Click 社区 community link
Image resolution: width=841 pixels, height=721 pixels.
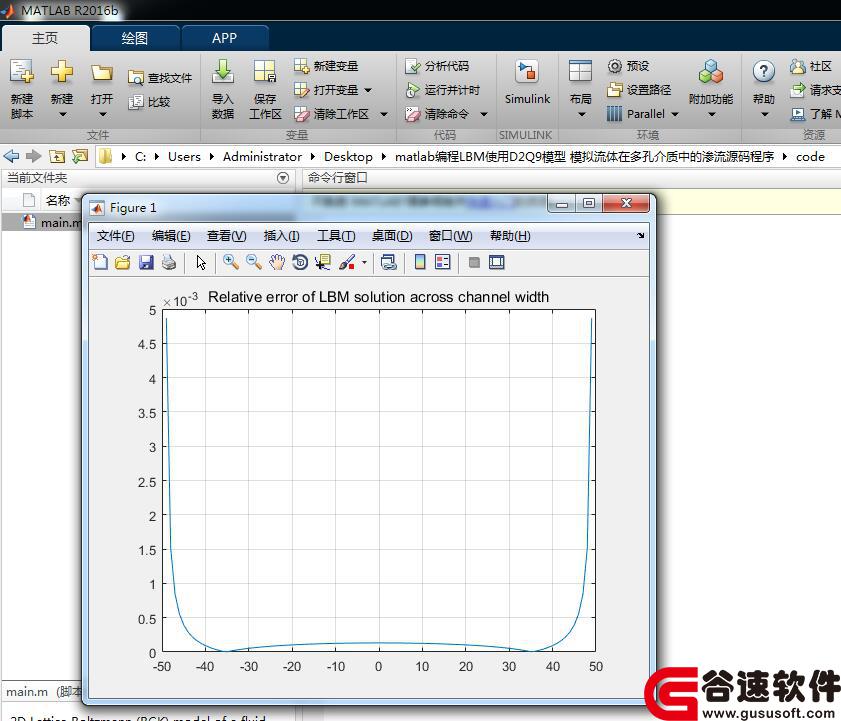[810, 66]
